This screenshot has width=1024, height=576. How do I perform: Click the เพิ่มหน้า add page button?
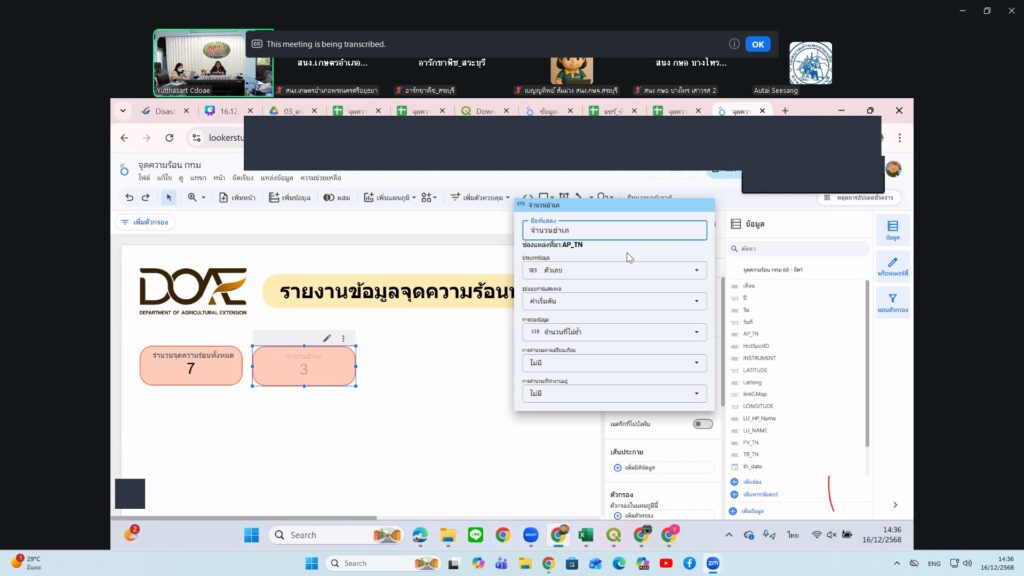pyautogui.click(x=239, y=198)
